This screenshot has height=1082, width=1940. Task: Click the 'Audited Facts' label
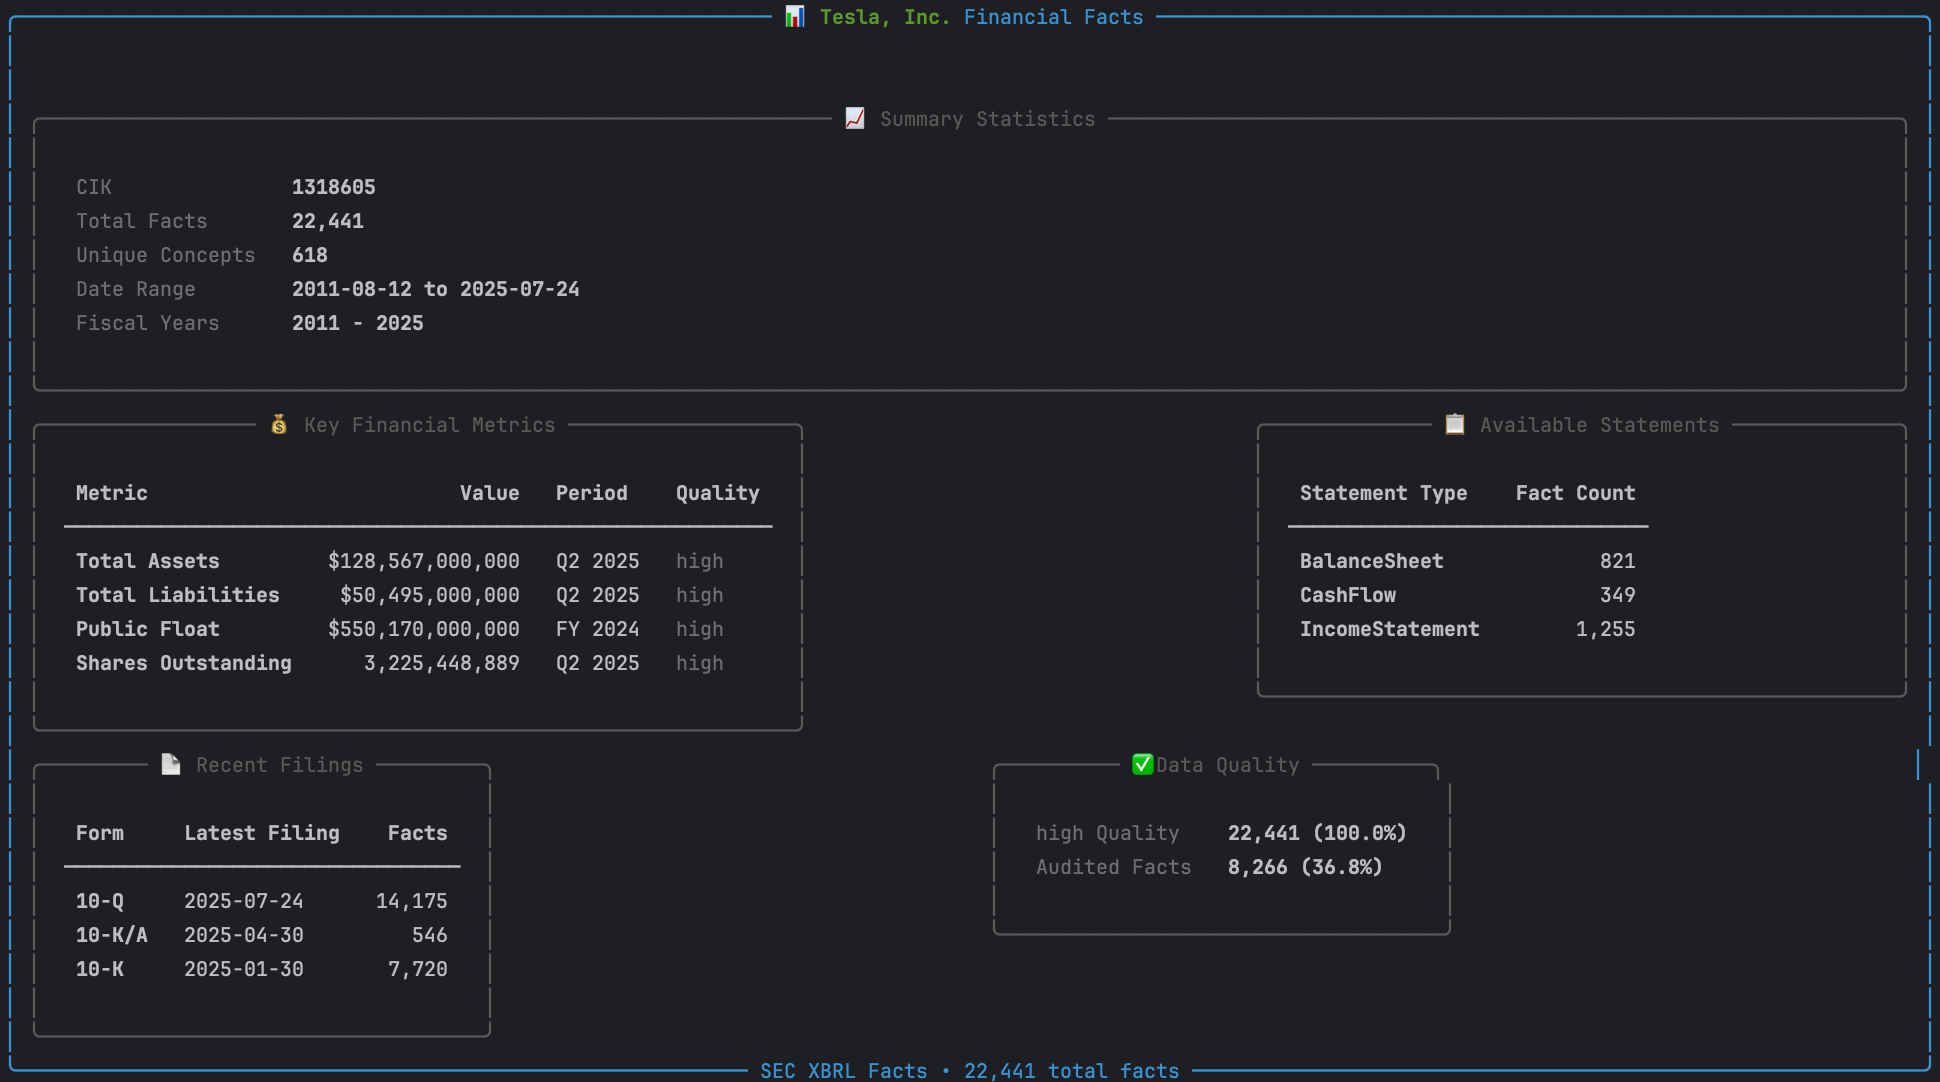click(x=1114, y=867)
